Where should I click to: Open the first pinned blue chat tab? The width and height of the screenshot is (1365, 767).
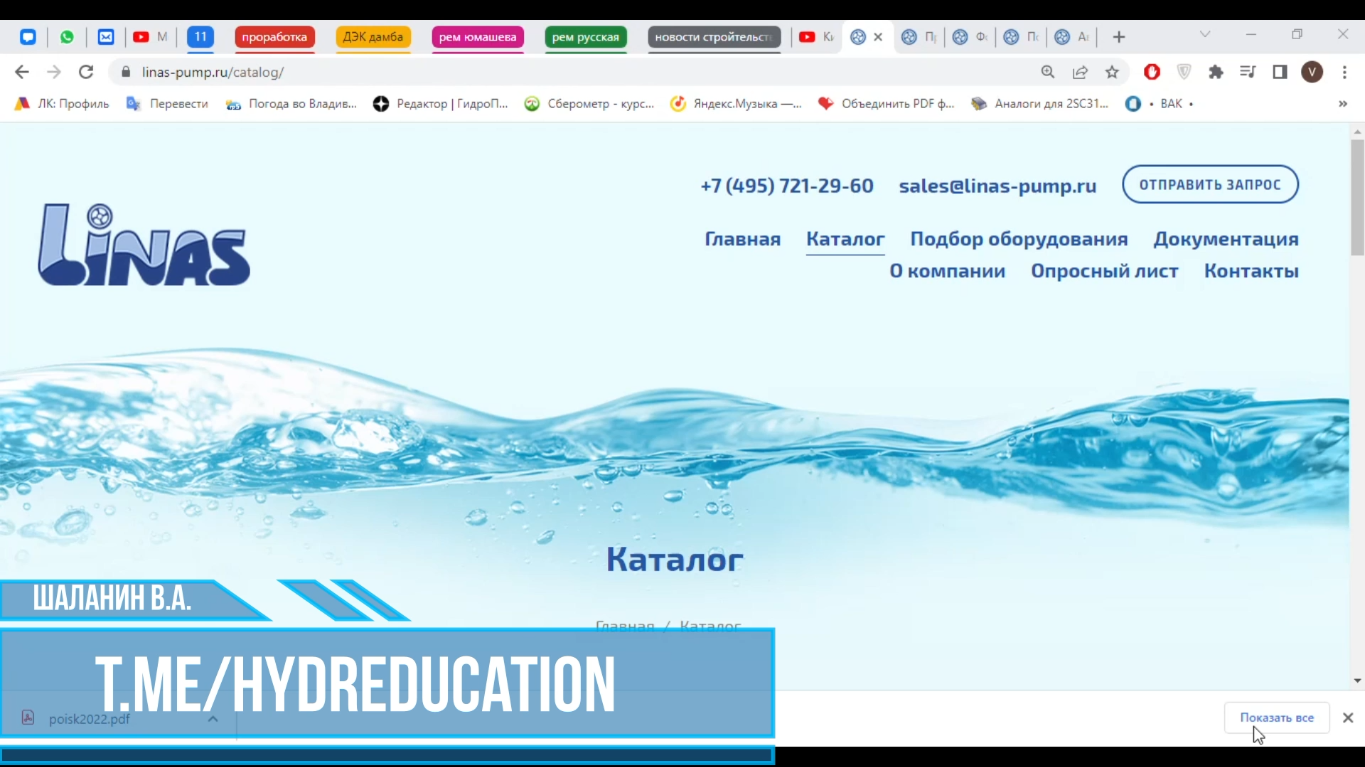point(28,37)
